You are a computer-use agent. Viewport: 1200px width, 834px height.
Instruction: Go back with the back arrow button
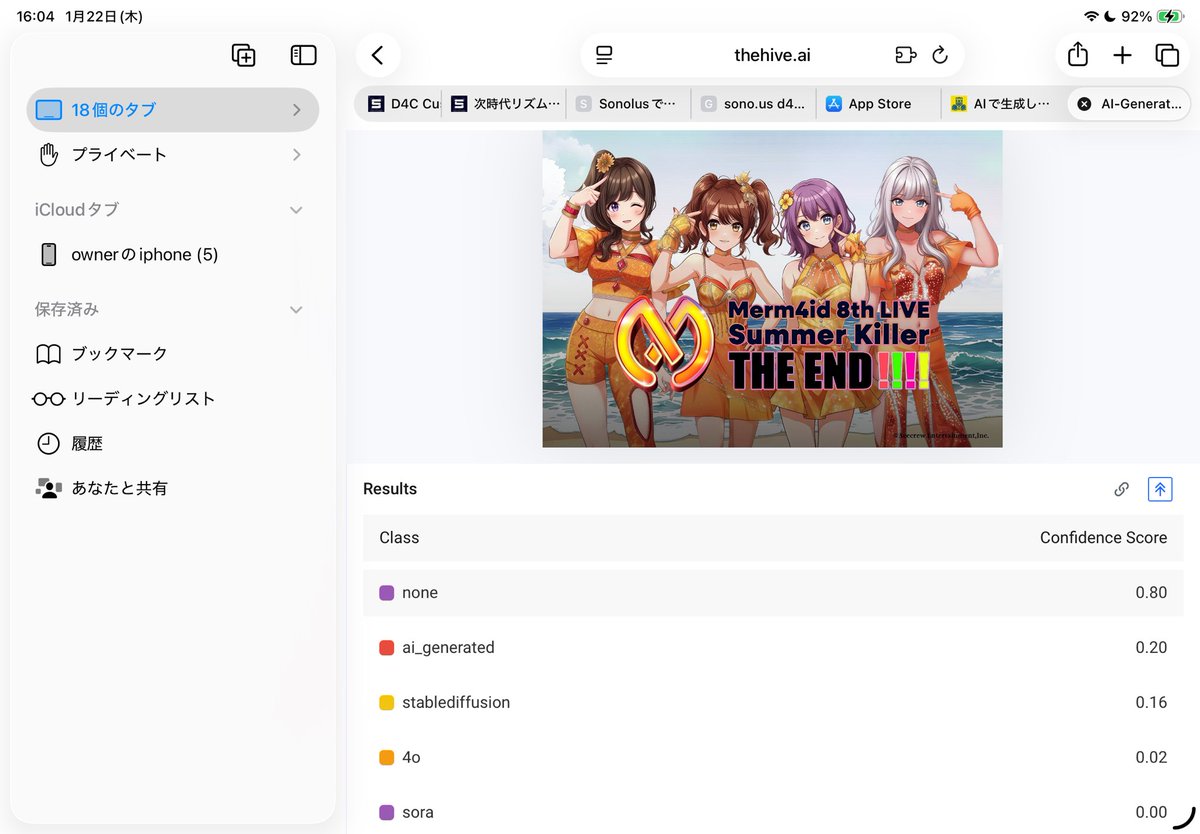(x=378, y=55)
